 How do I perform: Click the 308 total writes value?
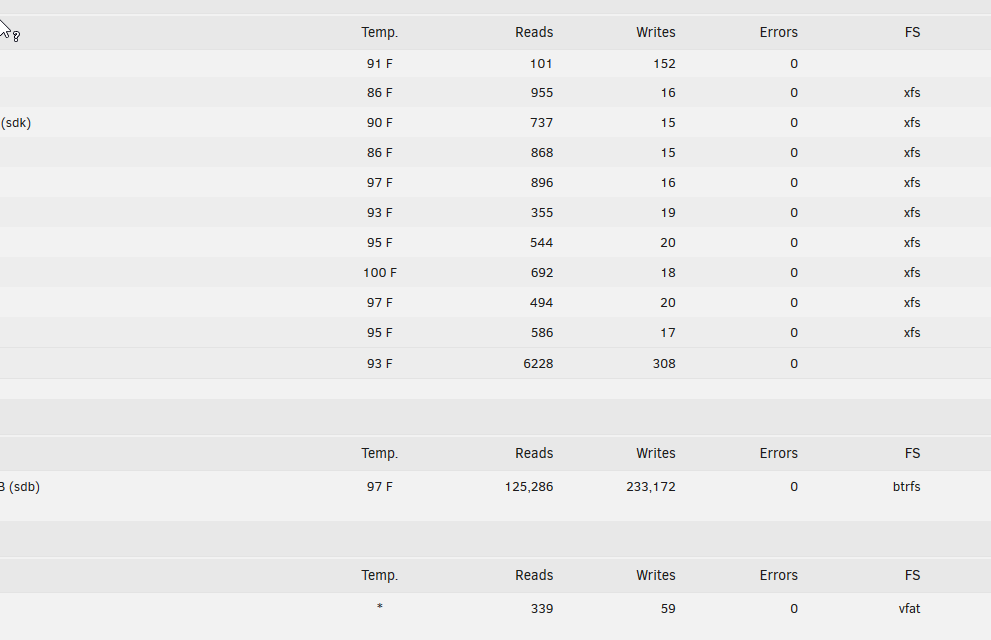pos(664,363)
